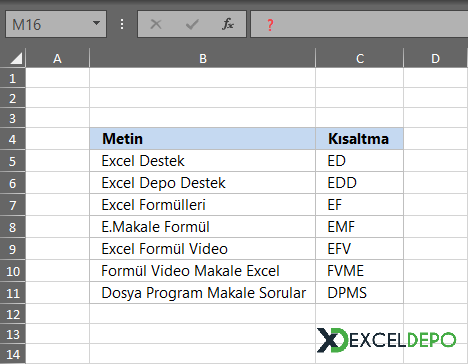Select the Metin header cell

203,139
